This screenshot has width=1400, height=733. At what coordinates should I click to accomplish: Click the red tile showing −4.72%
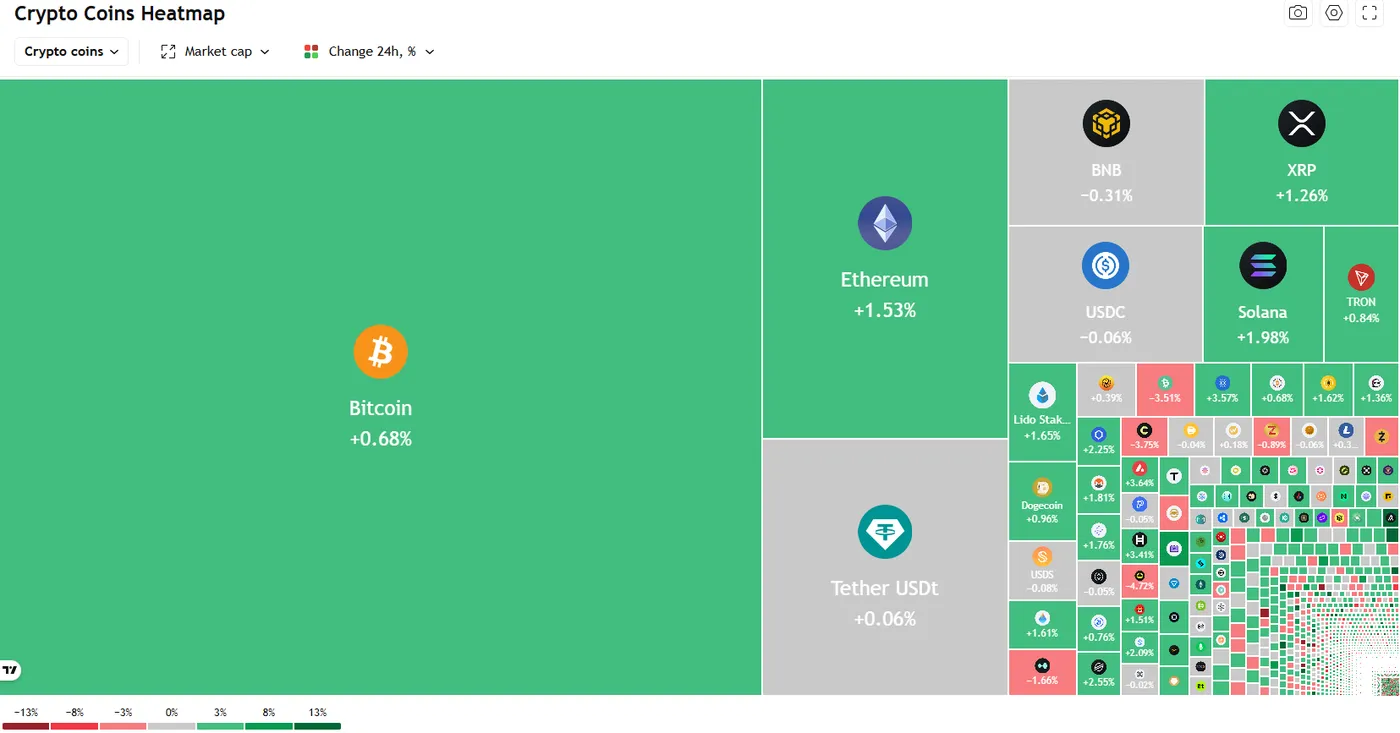pyautogui.click(x=1140, y=580)
